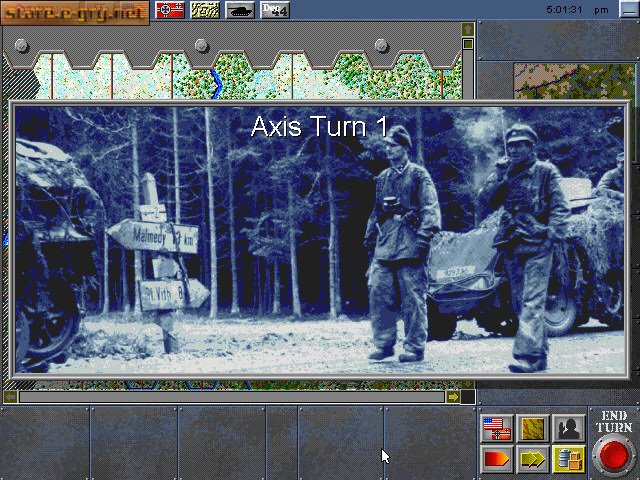The width and height of the screenshot is (640, 480).
Task: Click the map scroll up arrow
Action: (468, 29)
